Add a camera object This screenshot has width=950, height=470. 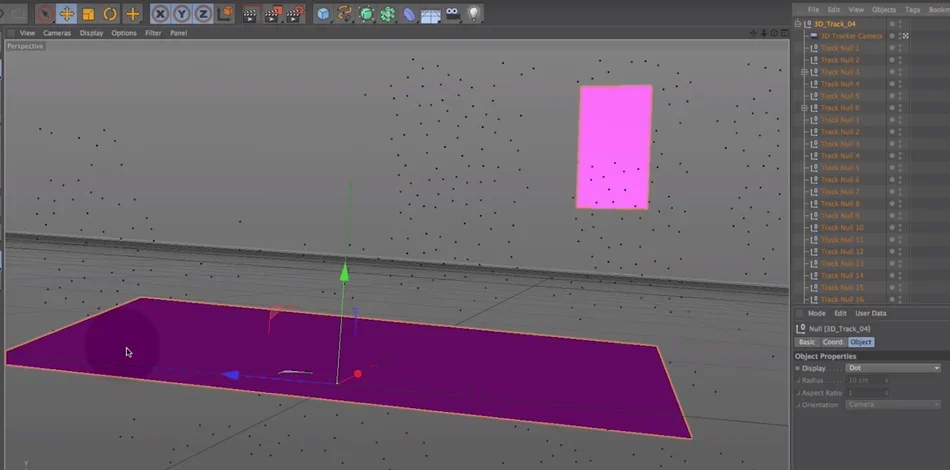(x=453, y=14)
